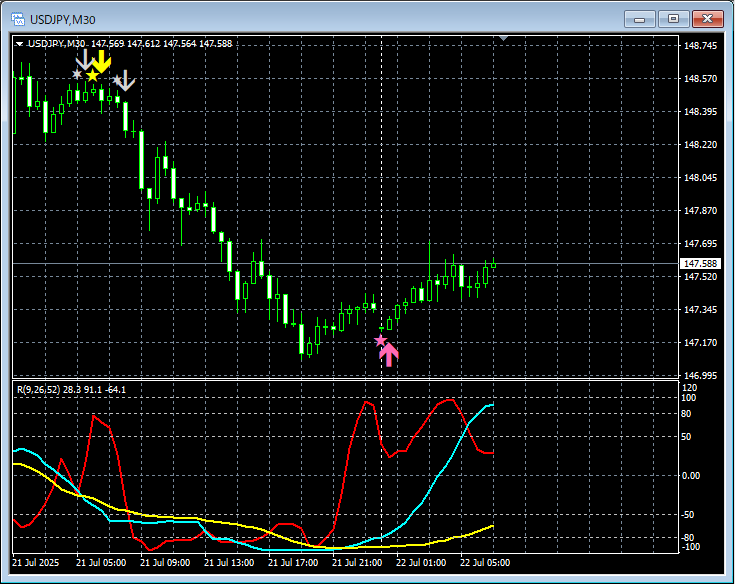The height and width of the screenshot is (584, 736).
Task: Click the USDJPY,M30 window title
Action: 62,20
